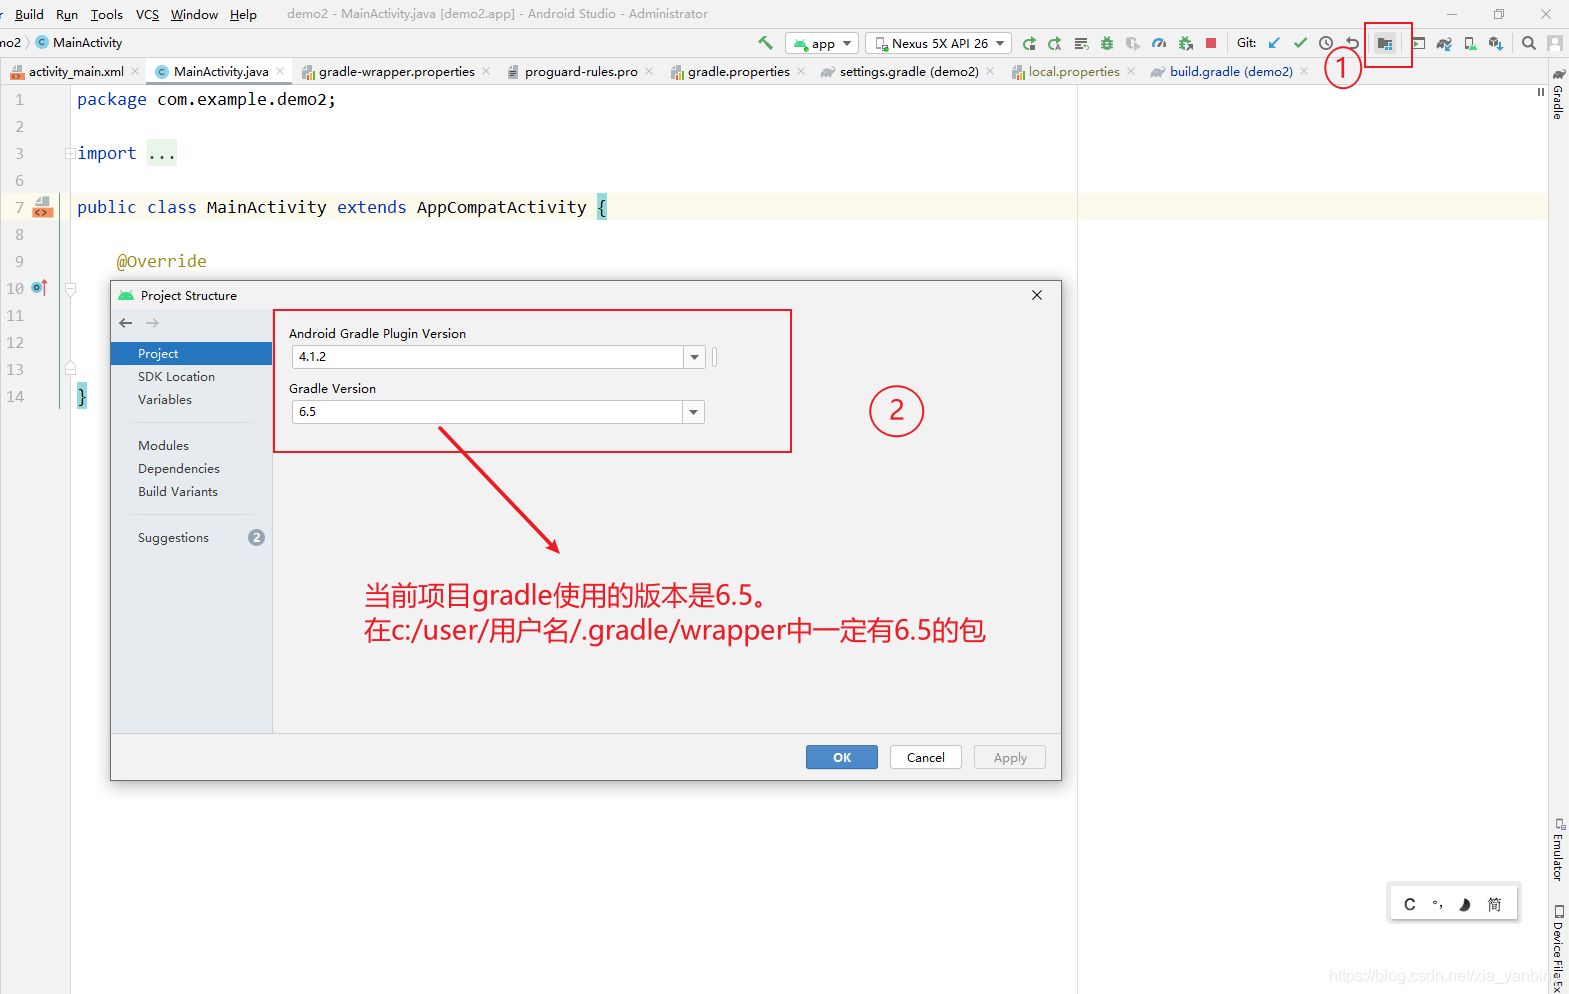This screenshot has width=1569, height=994.
Task: Click the Git Show History clock icon
Action: click(x=1326, y=43)
